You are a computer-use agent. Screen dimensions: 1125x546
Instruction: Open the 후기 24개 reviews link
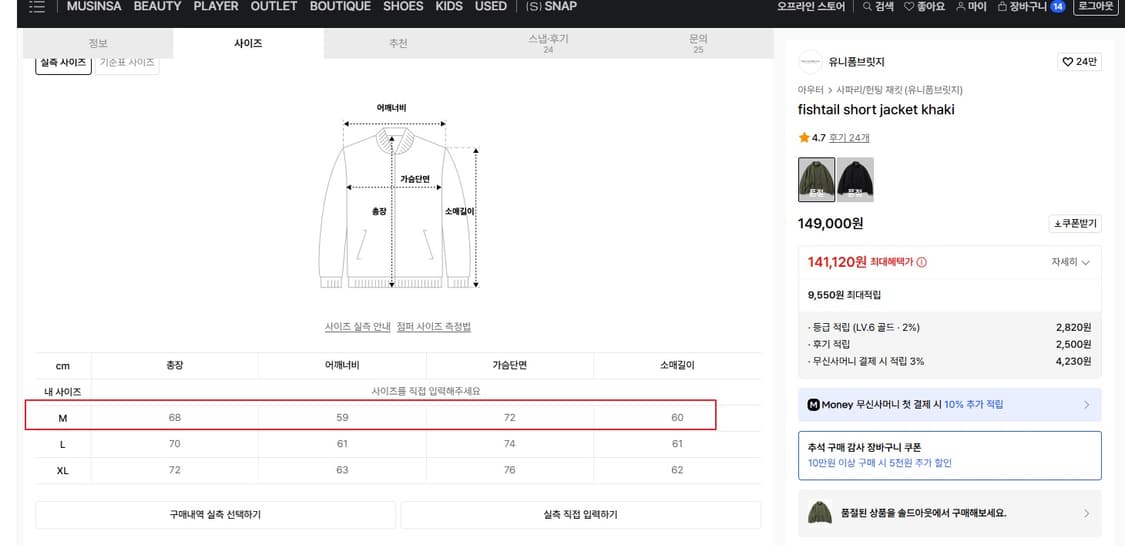point(849,138)
